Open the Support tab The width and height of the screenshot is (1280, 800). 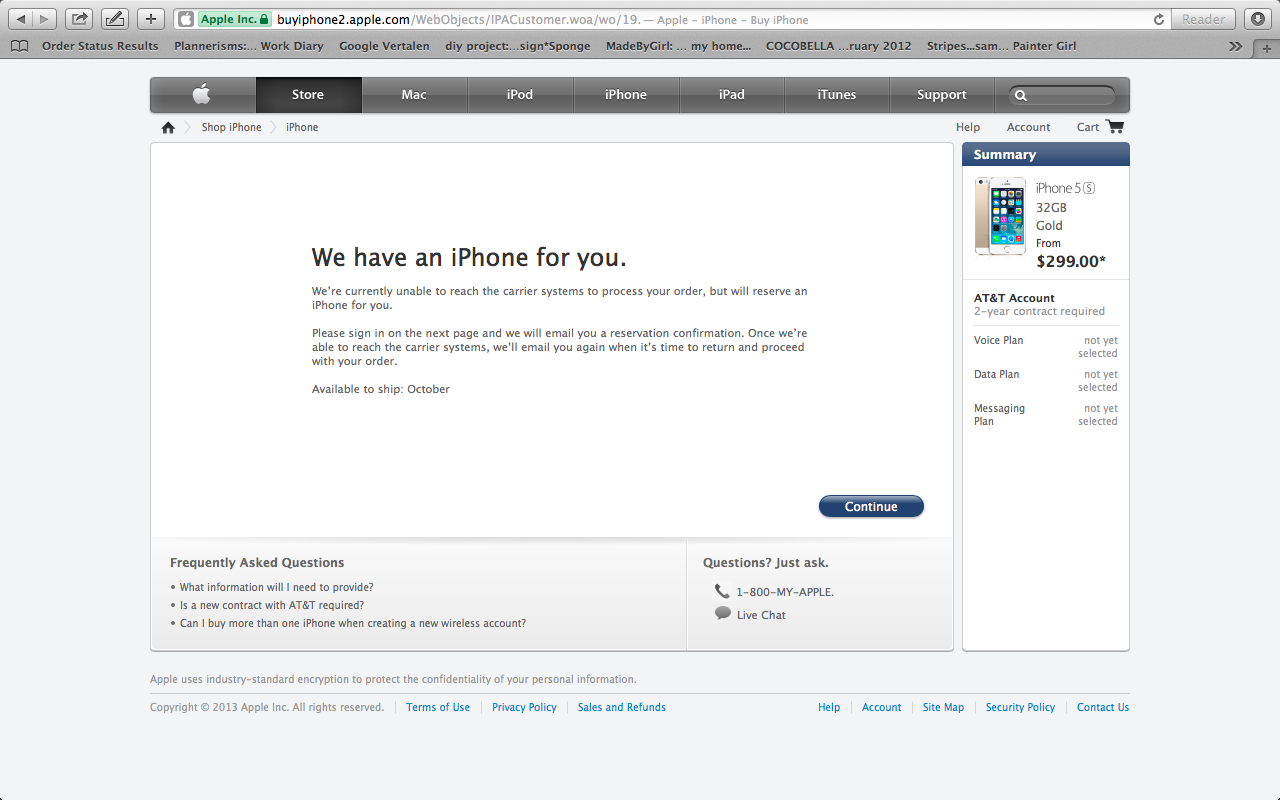pyautogui.click(x=942, y=95)
